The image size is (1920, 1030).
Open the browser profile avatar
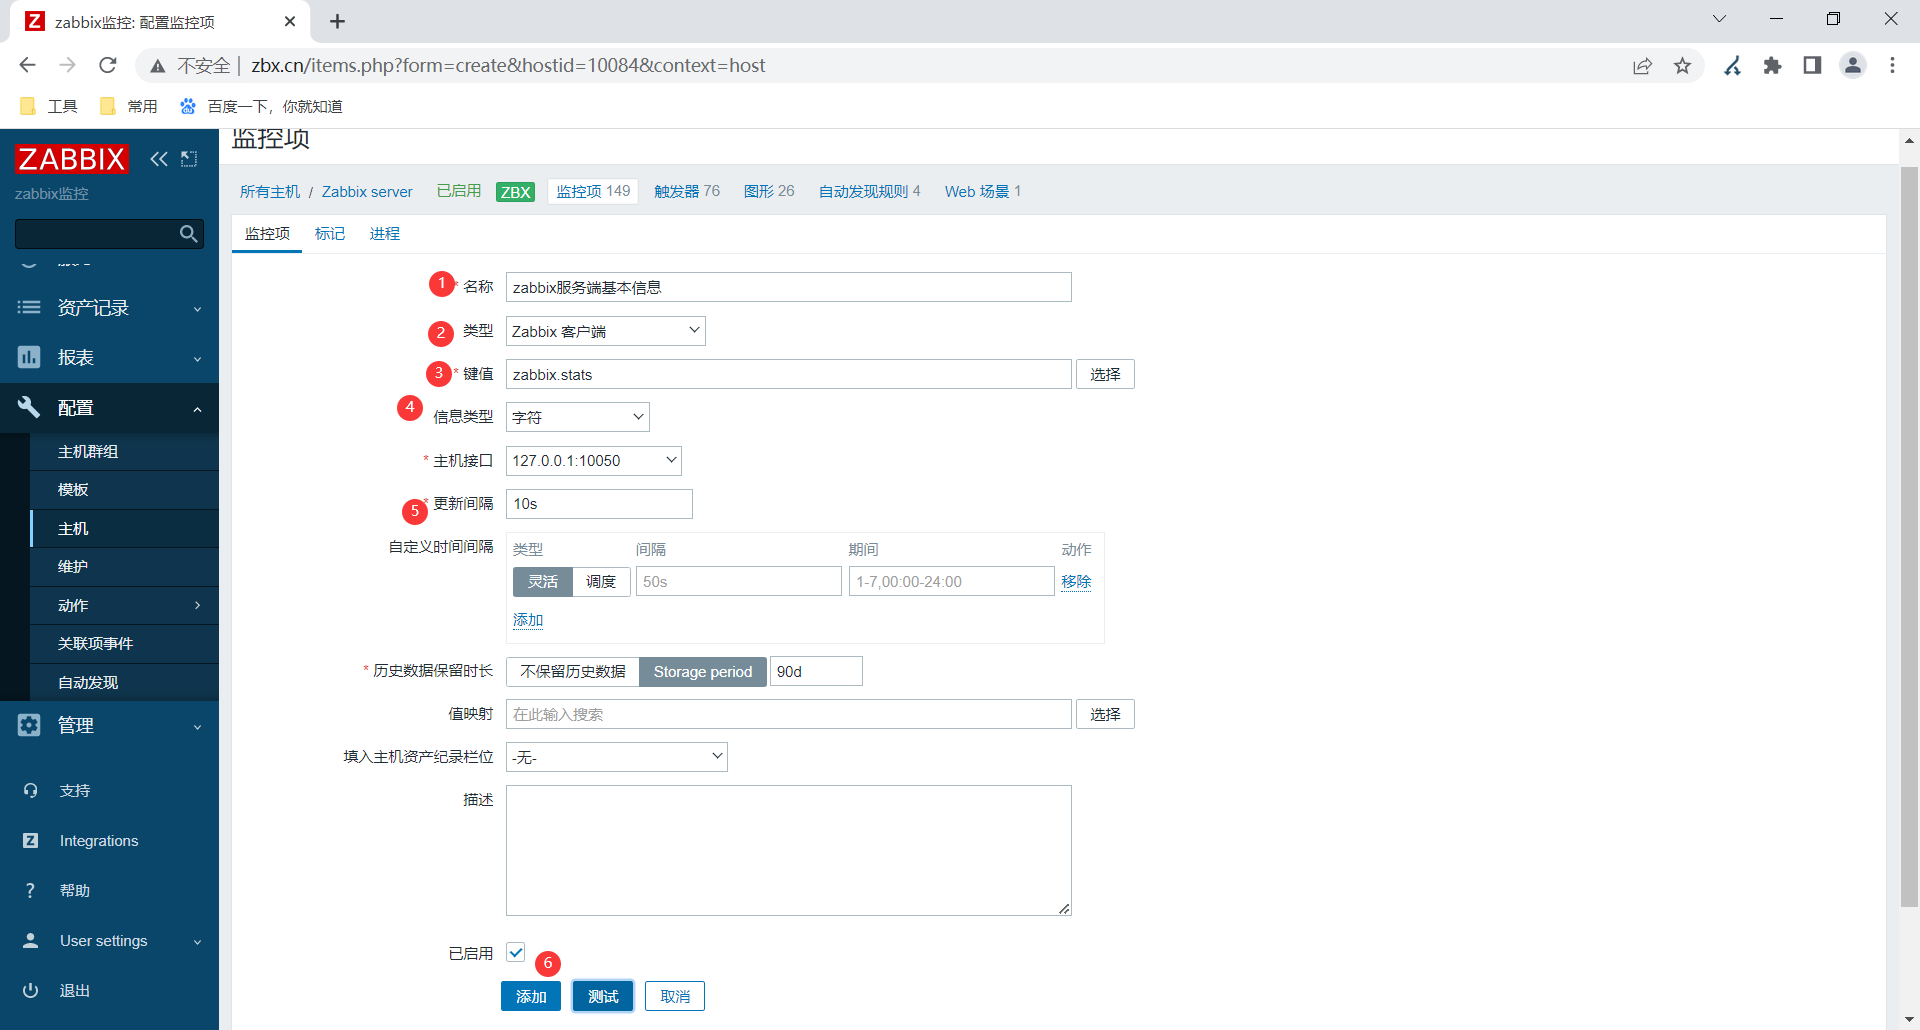1853,66
